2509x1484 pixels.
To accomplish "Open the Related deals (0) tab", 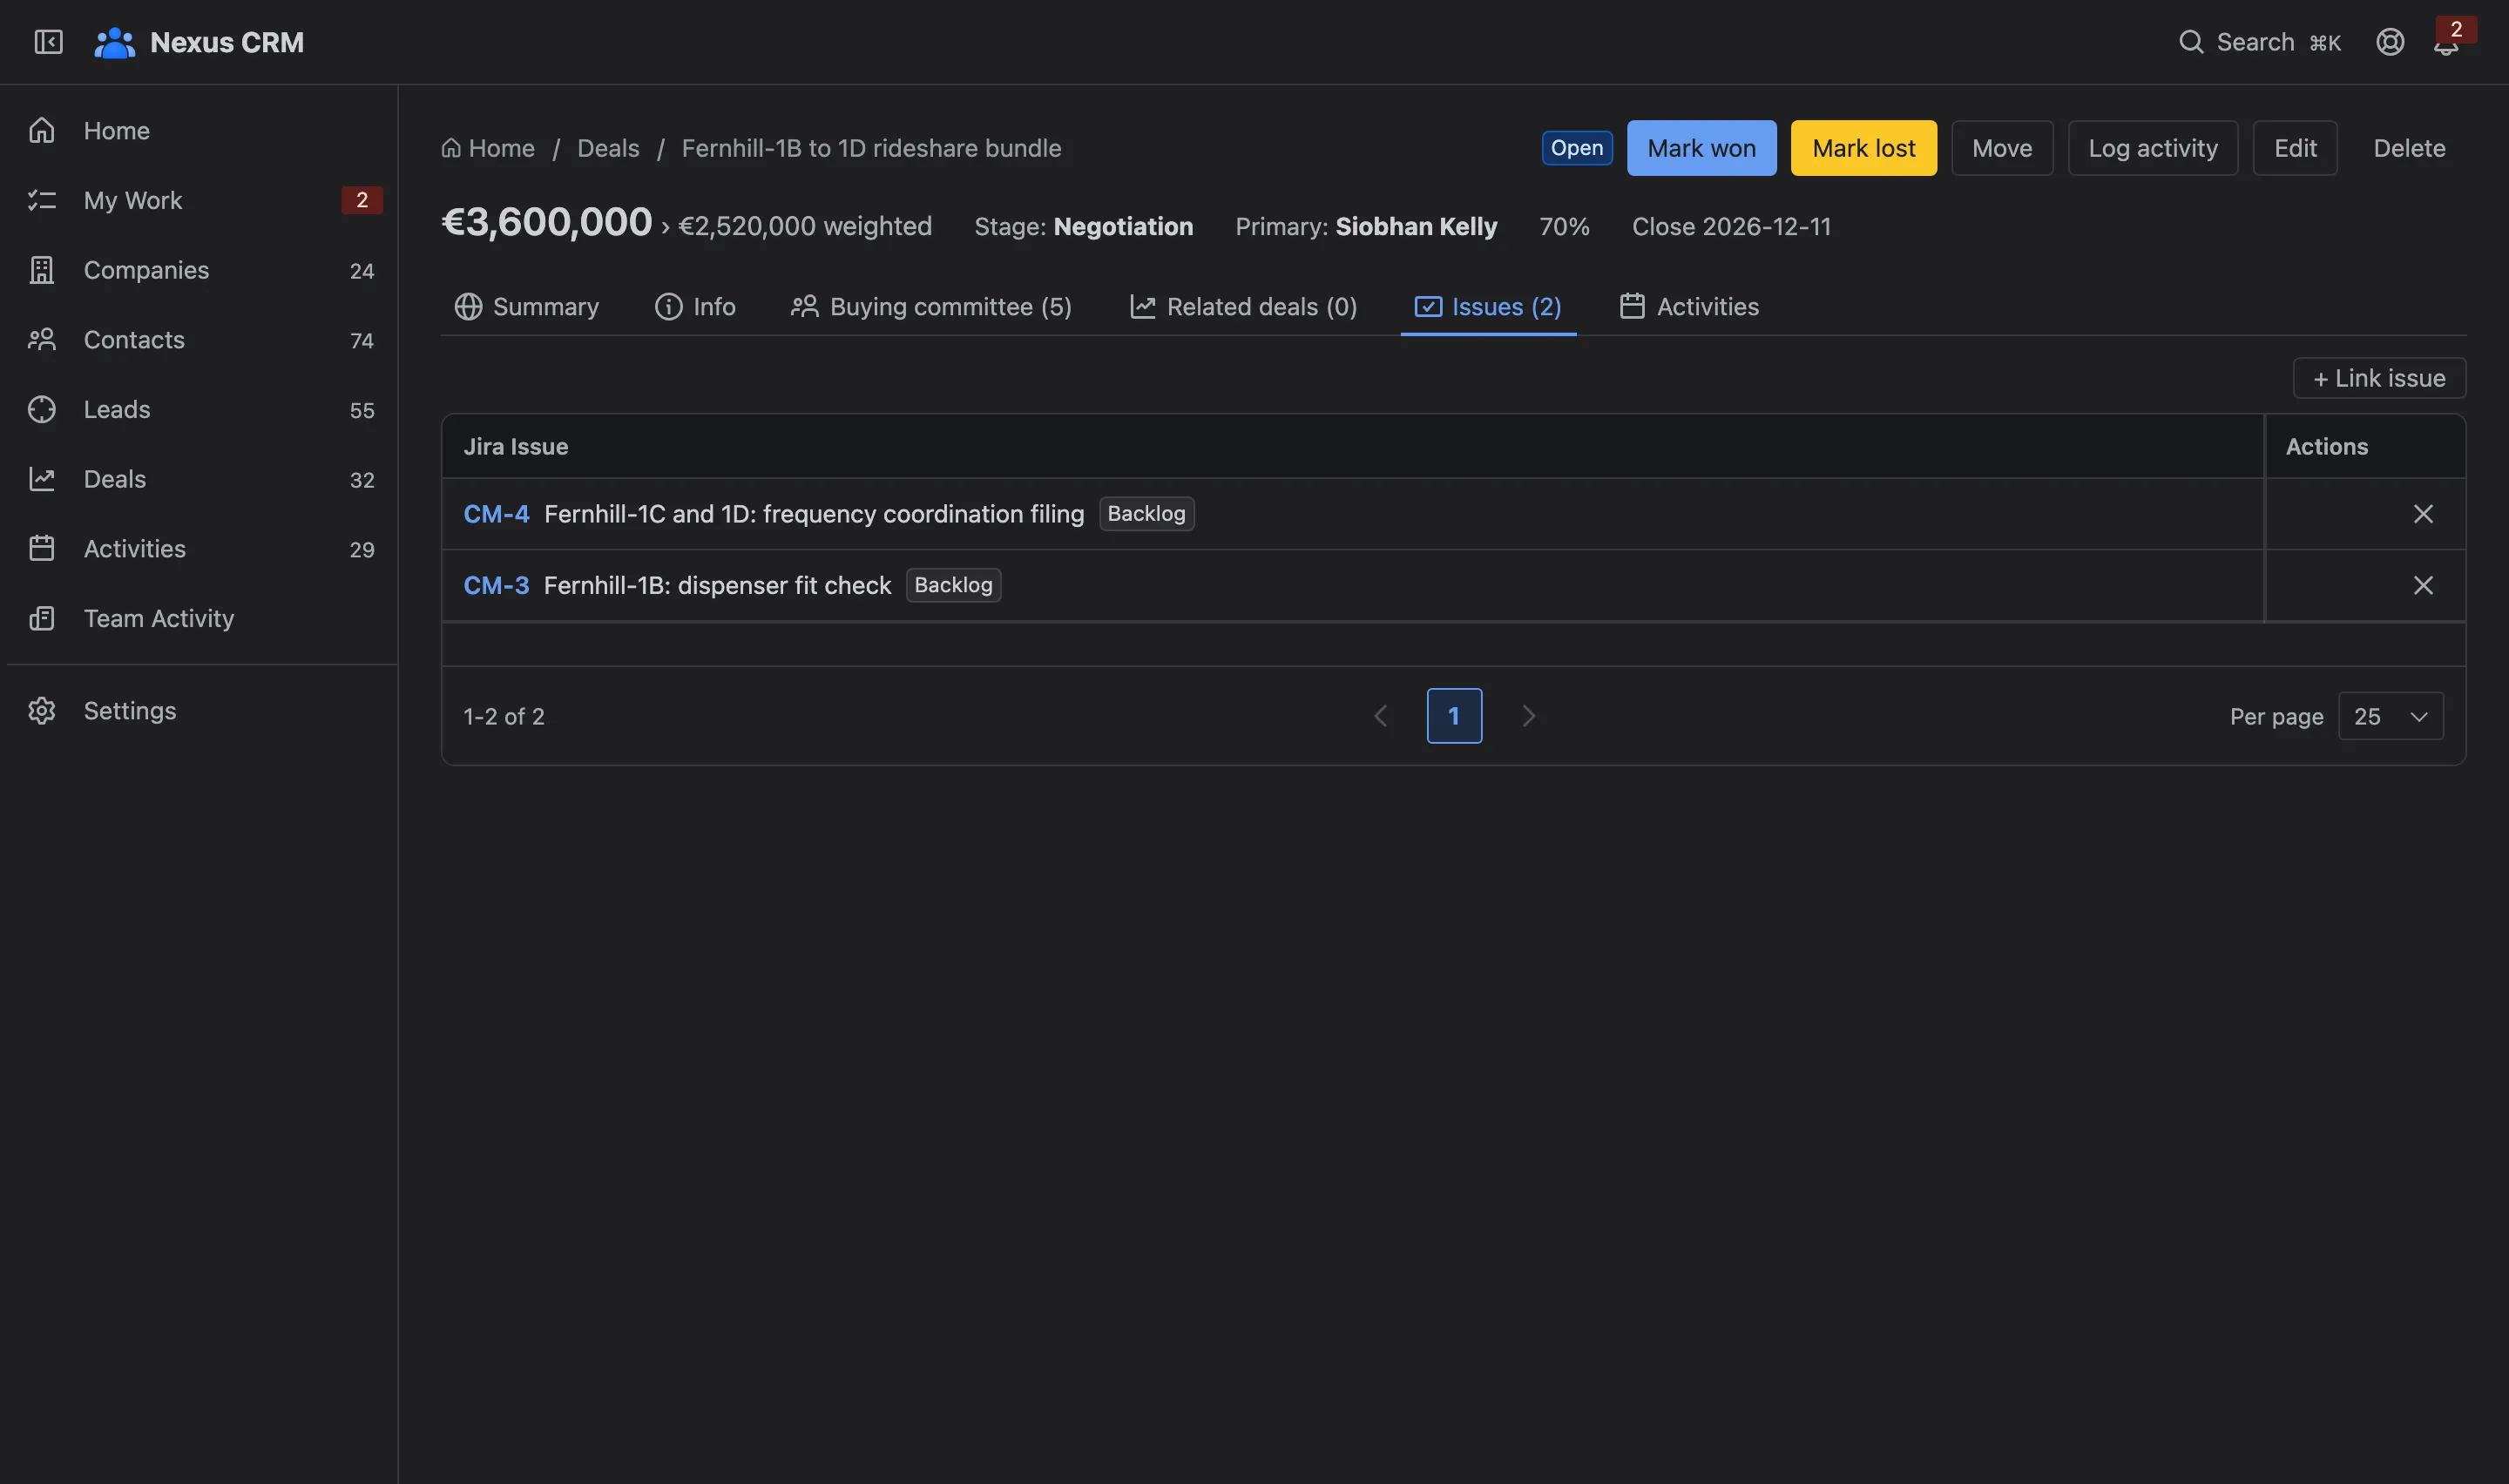I will 1243,307.
